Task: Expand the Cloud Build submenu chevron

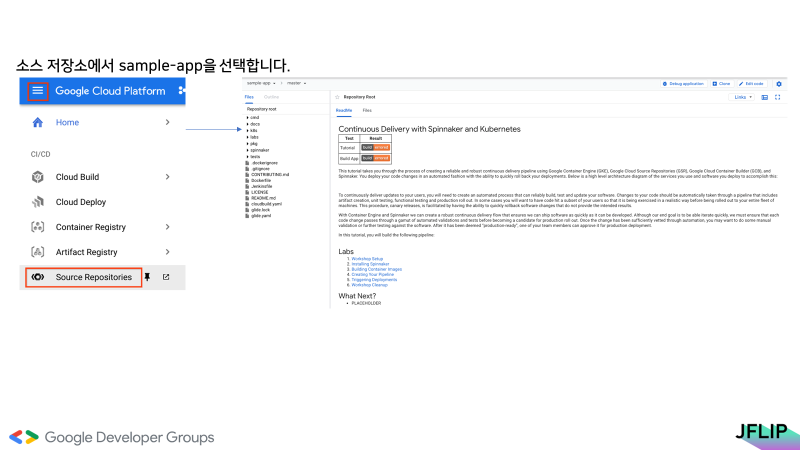Action: [x=167, y=177]
